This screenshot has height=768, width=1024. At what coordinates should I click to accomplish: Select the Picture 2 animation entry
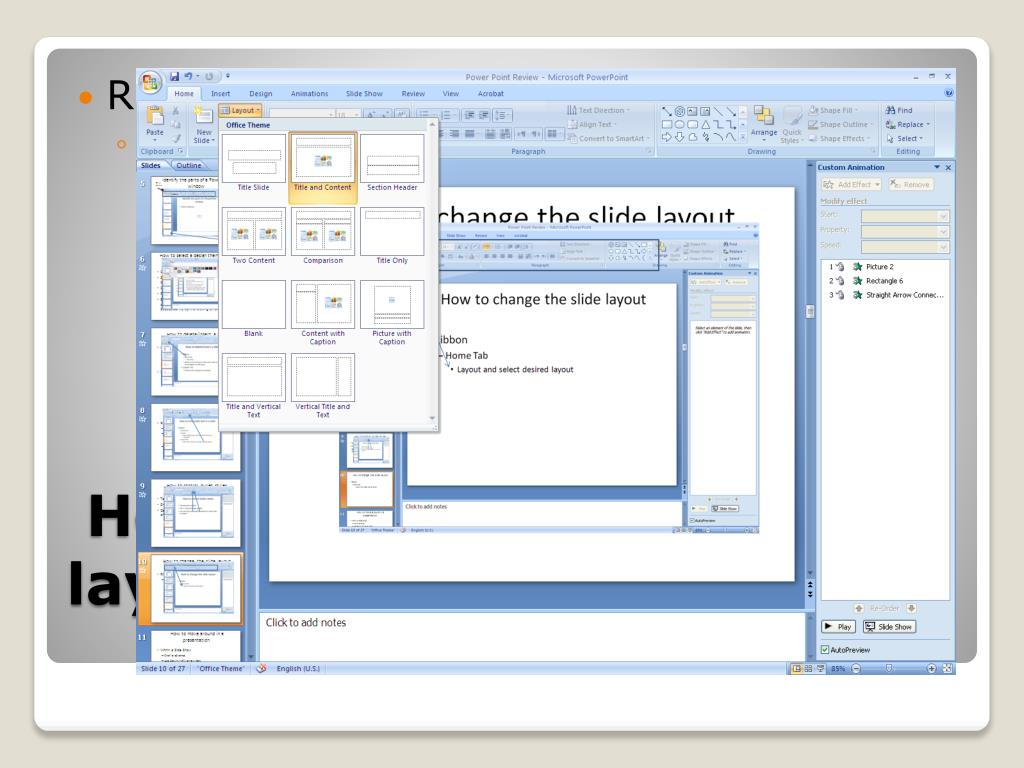(x=884, y=266)
